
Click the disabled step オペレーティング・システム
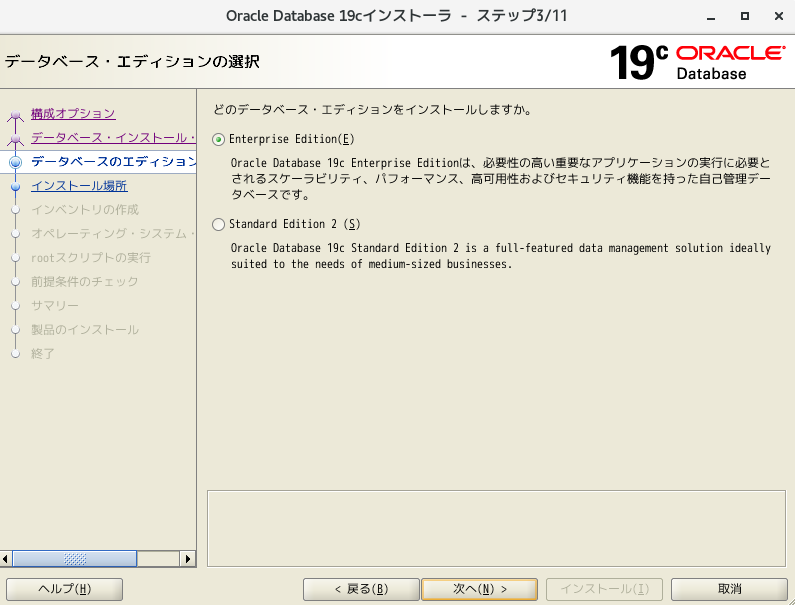click(x=113, y=233)
